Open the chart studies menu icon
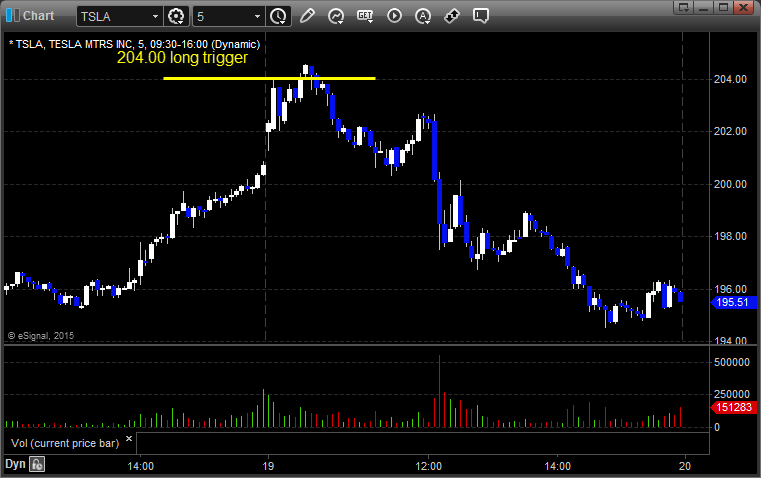 pos(336,16)
